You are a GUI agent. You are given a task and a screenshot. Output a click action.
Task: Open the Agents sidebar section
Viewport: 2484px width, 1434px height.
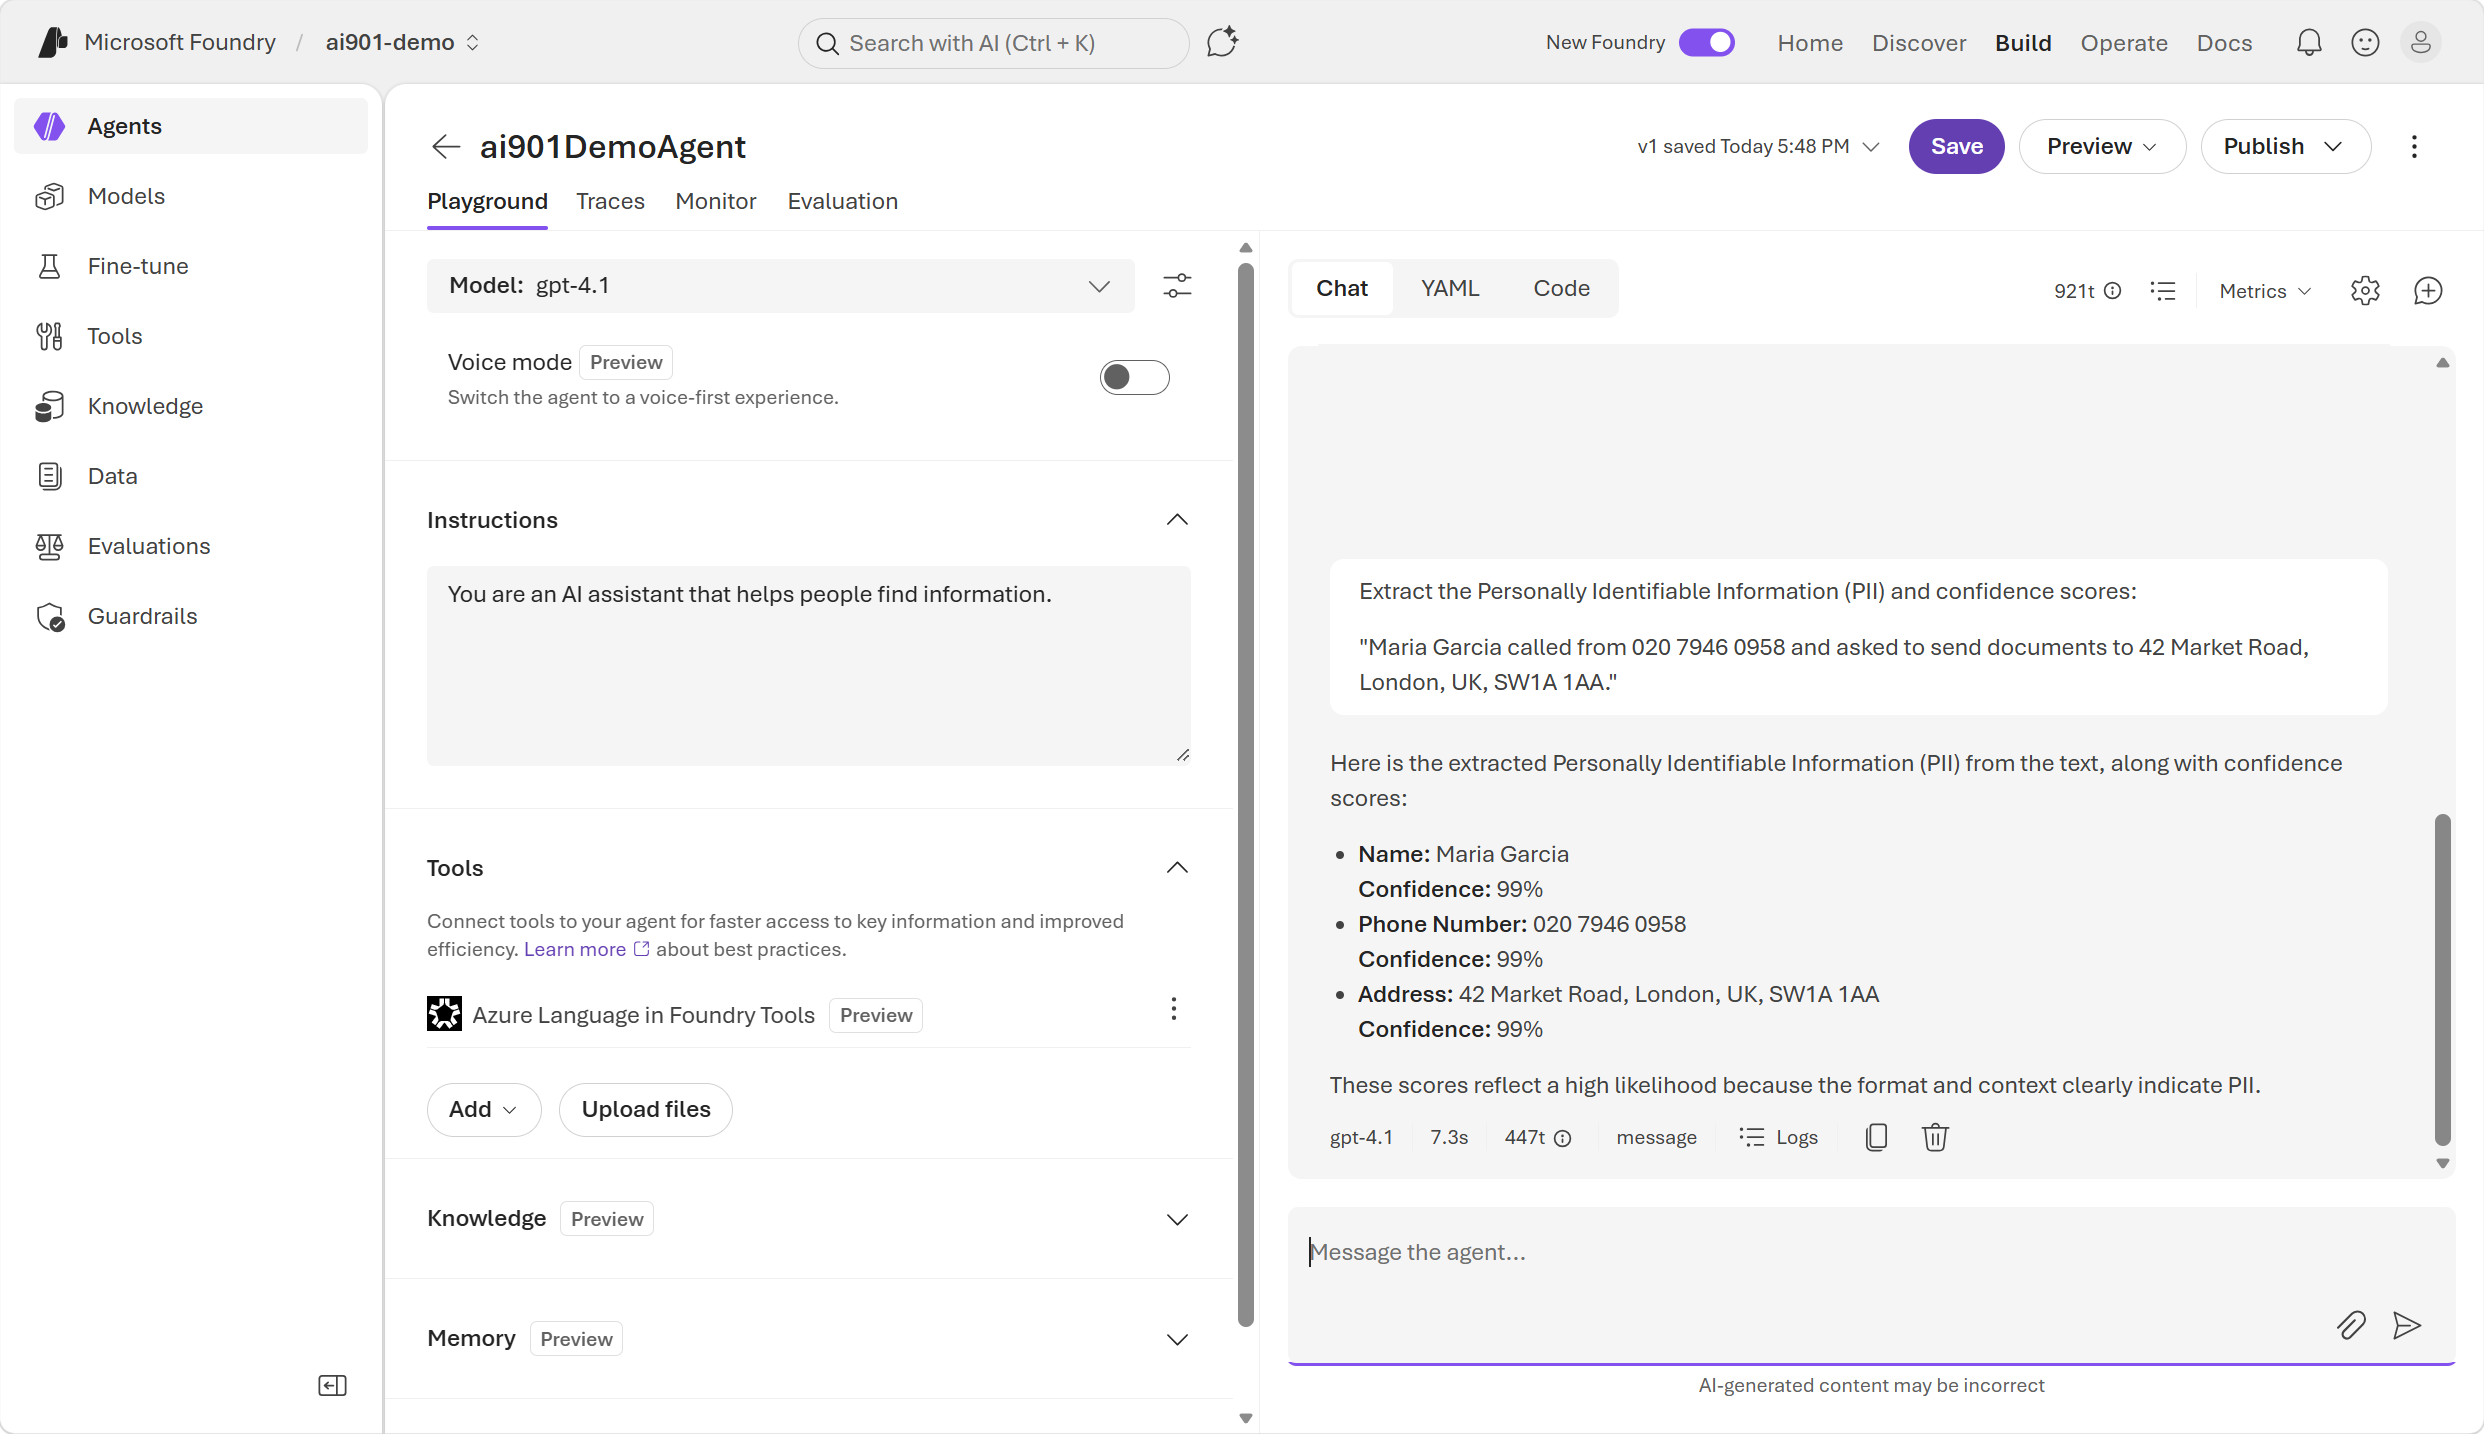tap(191, 126)
